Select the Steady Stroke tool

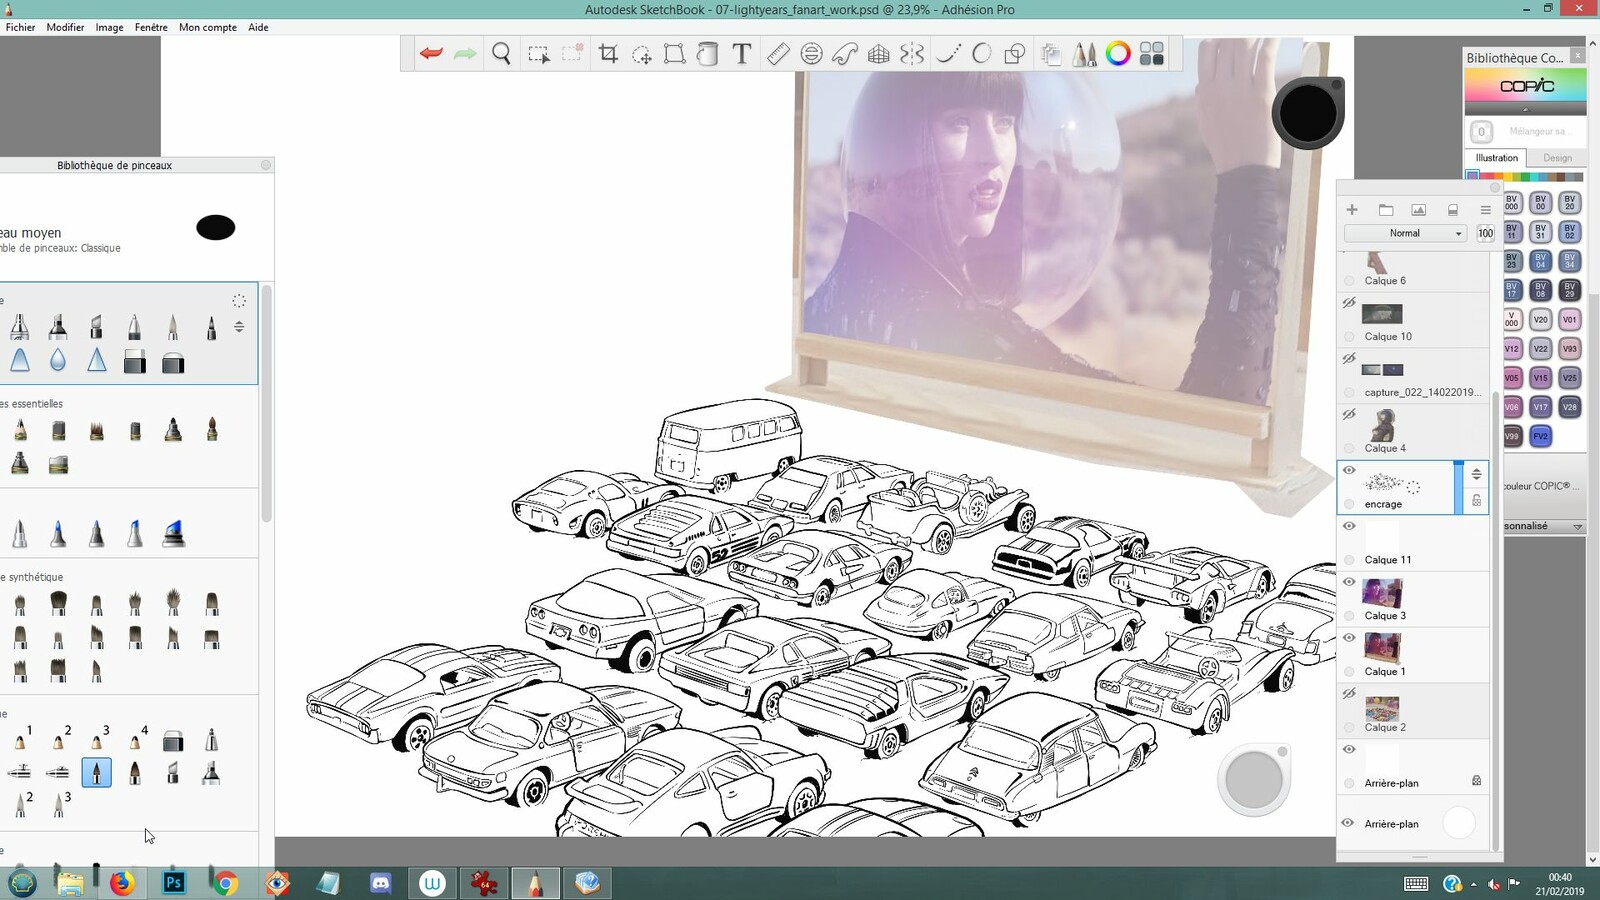click(948, 54)
